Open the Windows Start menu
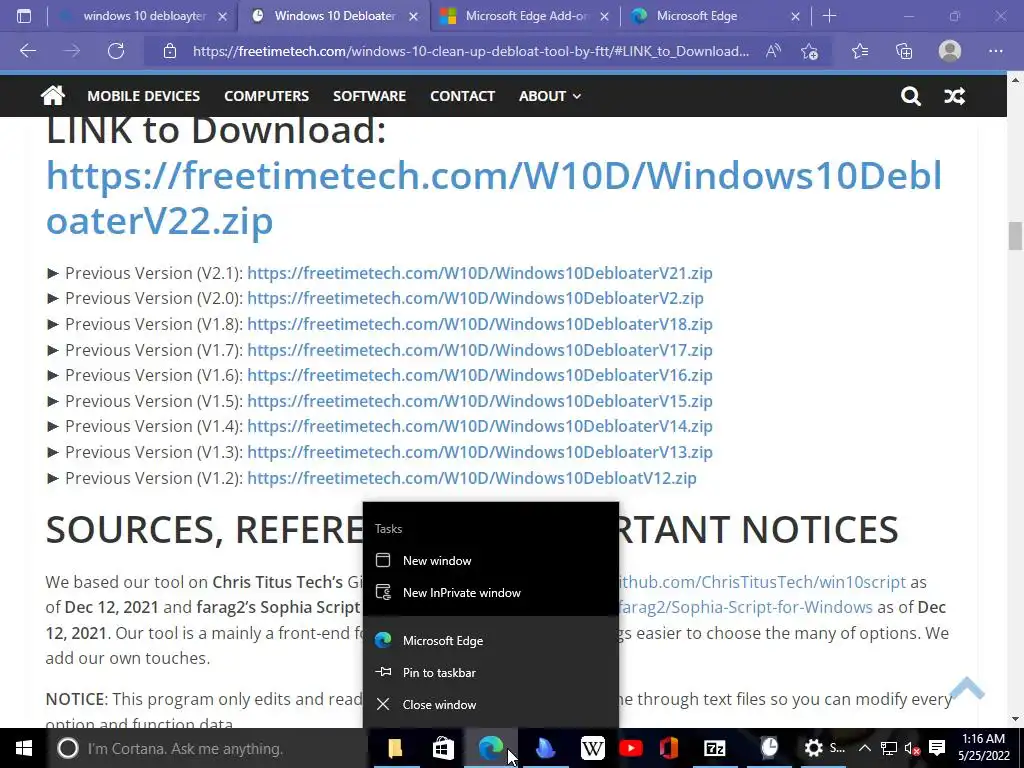 pos(24,748)
